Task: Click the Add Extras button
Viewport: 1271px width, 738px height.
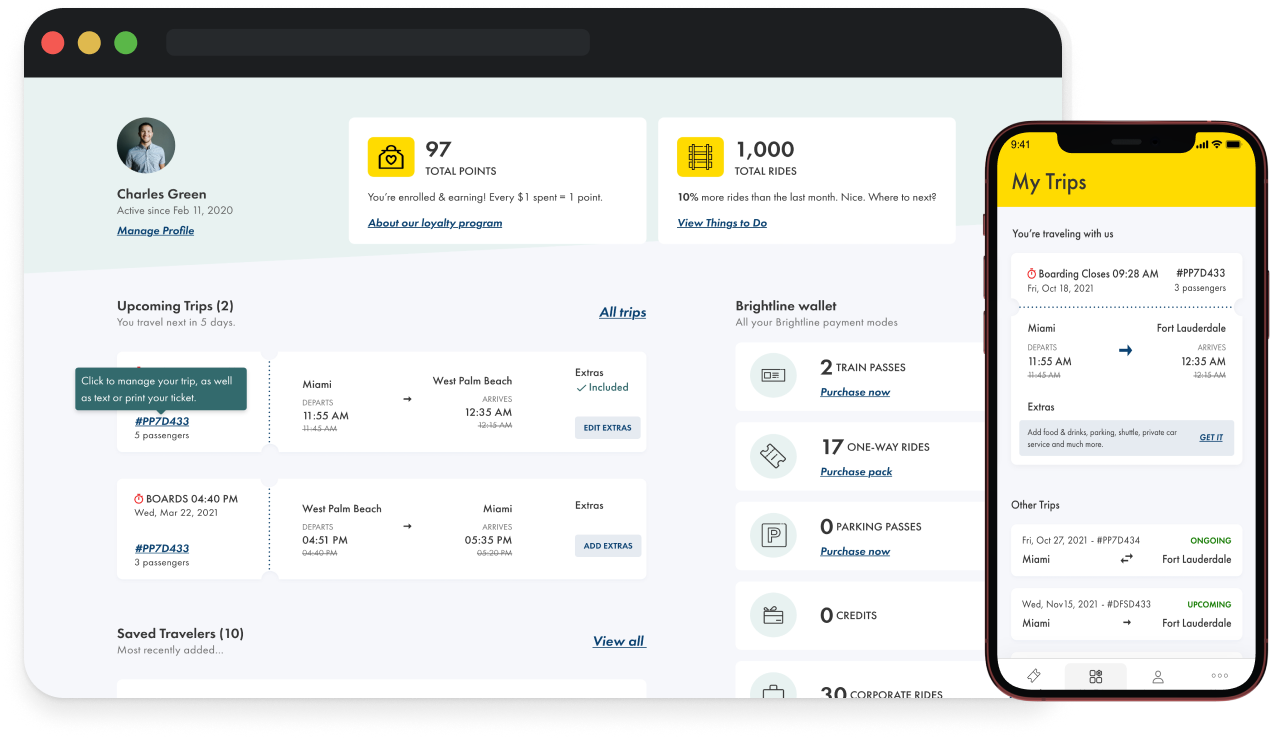Action: point(608,546)
